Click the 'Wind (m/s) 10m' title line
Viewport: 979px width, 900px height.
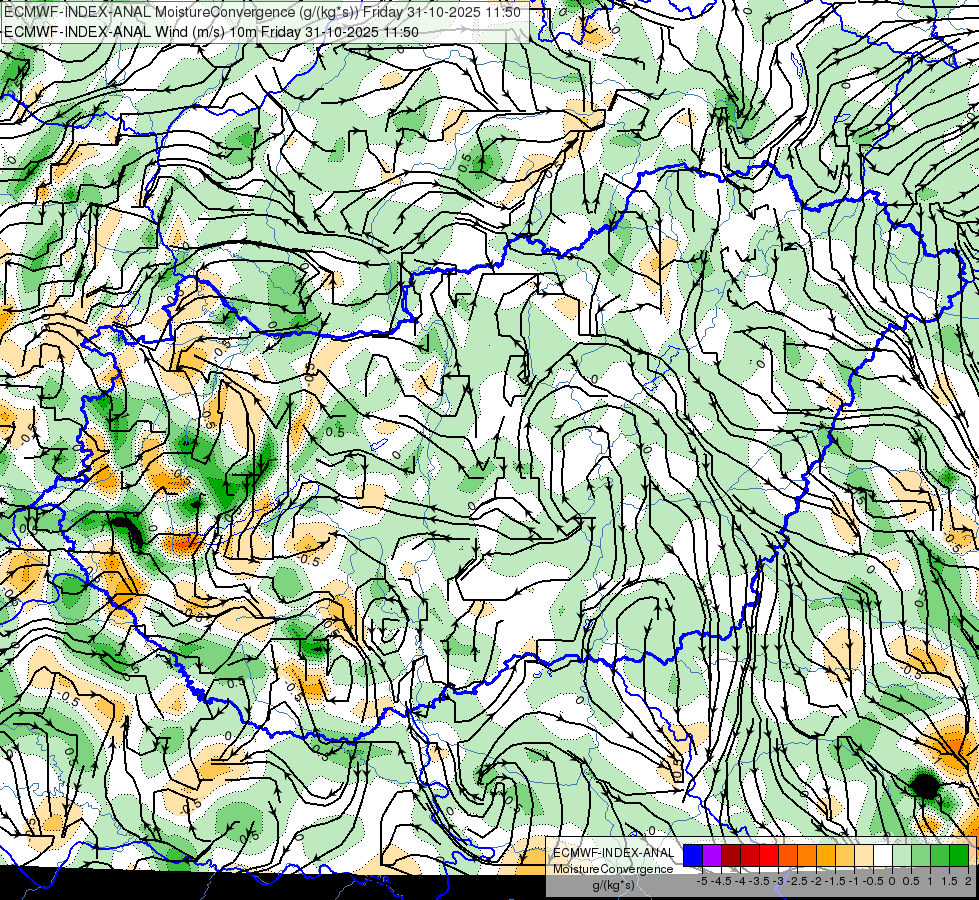tap(210, 32)
